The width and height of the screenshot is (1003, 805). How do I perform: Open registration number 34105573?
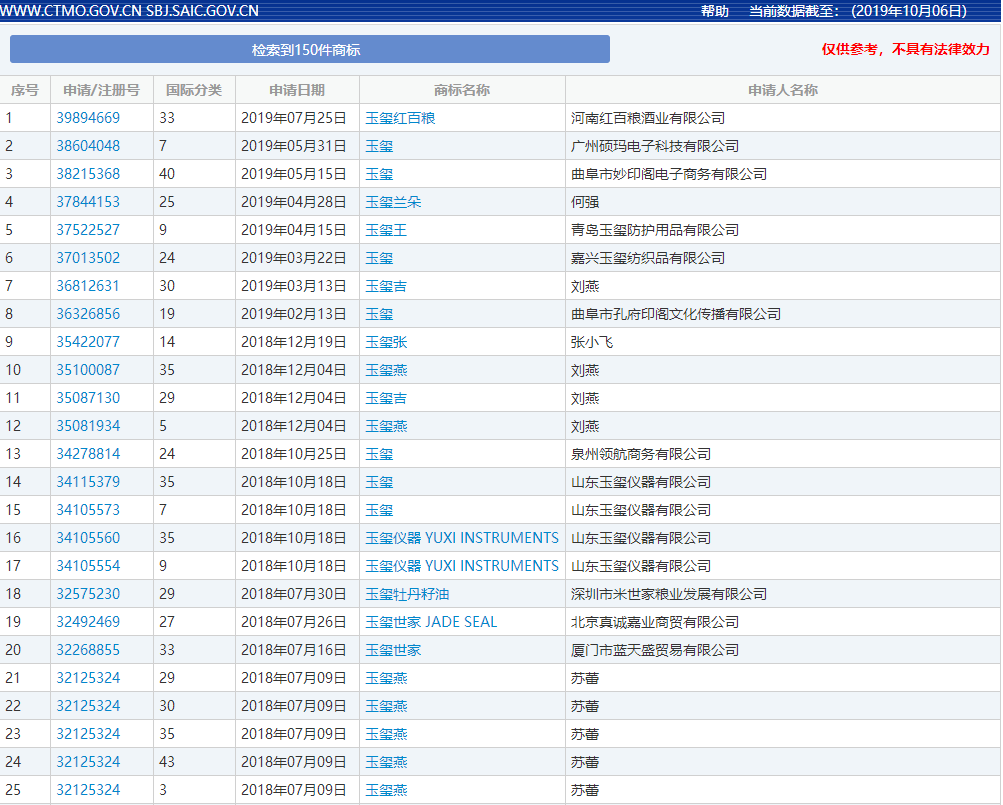(x=88, y=510)
